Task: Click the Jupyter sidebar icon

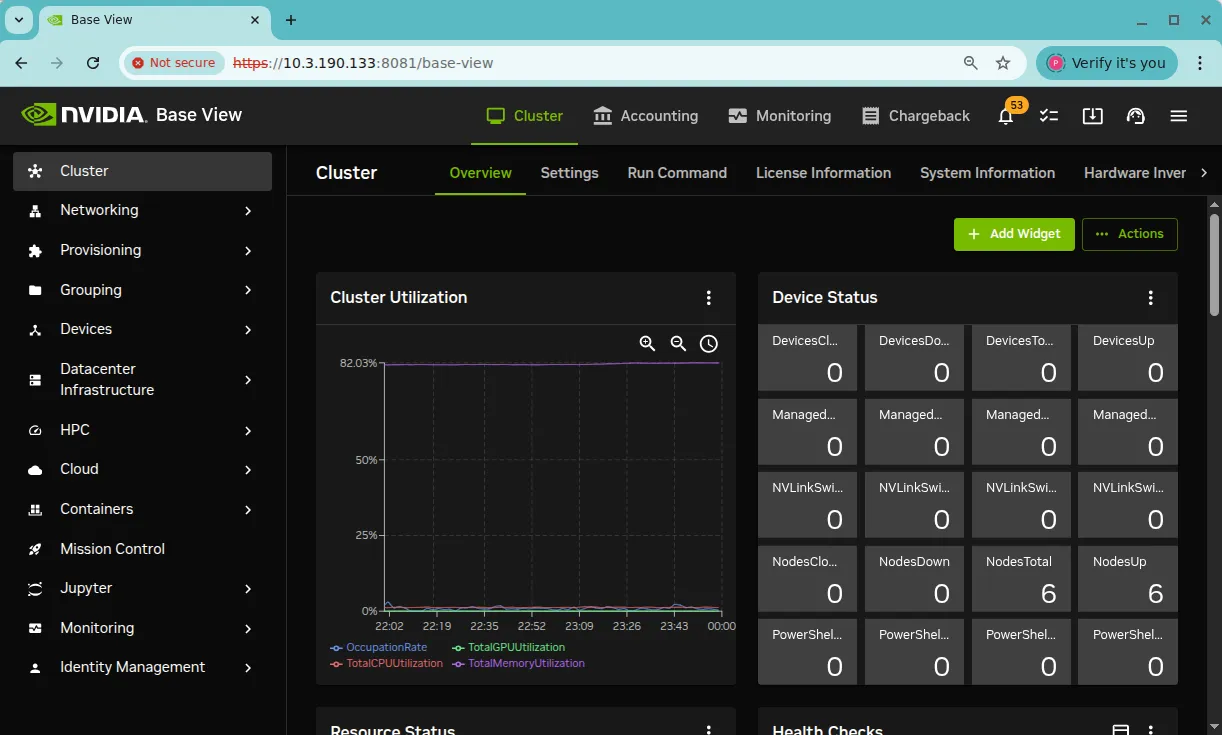Action: [36, 589]
